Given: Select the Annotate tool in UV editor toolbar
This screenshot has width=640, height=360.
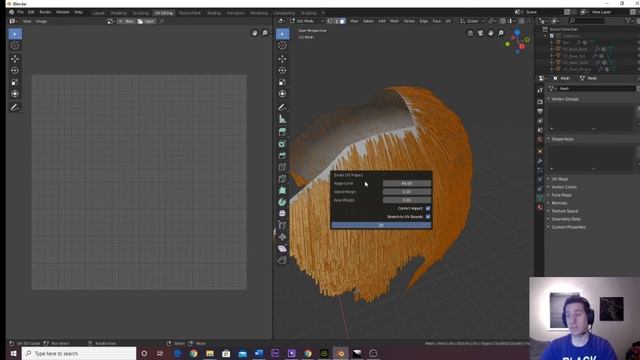Looking at the screenshot, I should point(15,108).
